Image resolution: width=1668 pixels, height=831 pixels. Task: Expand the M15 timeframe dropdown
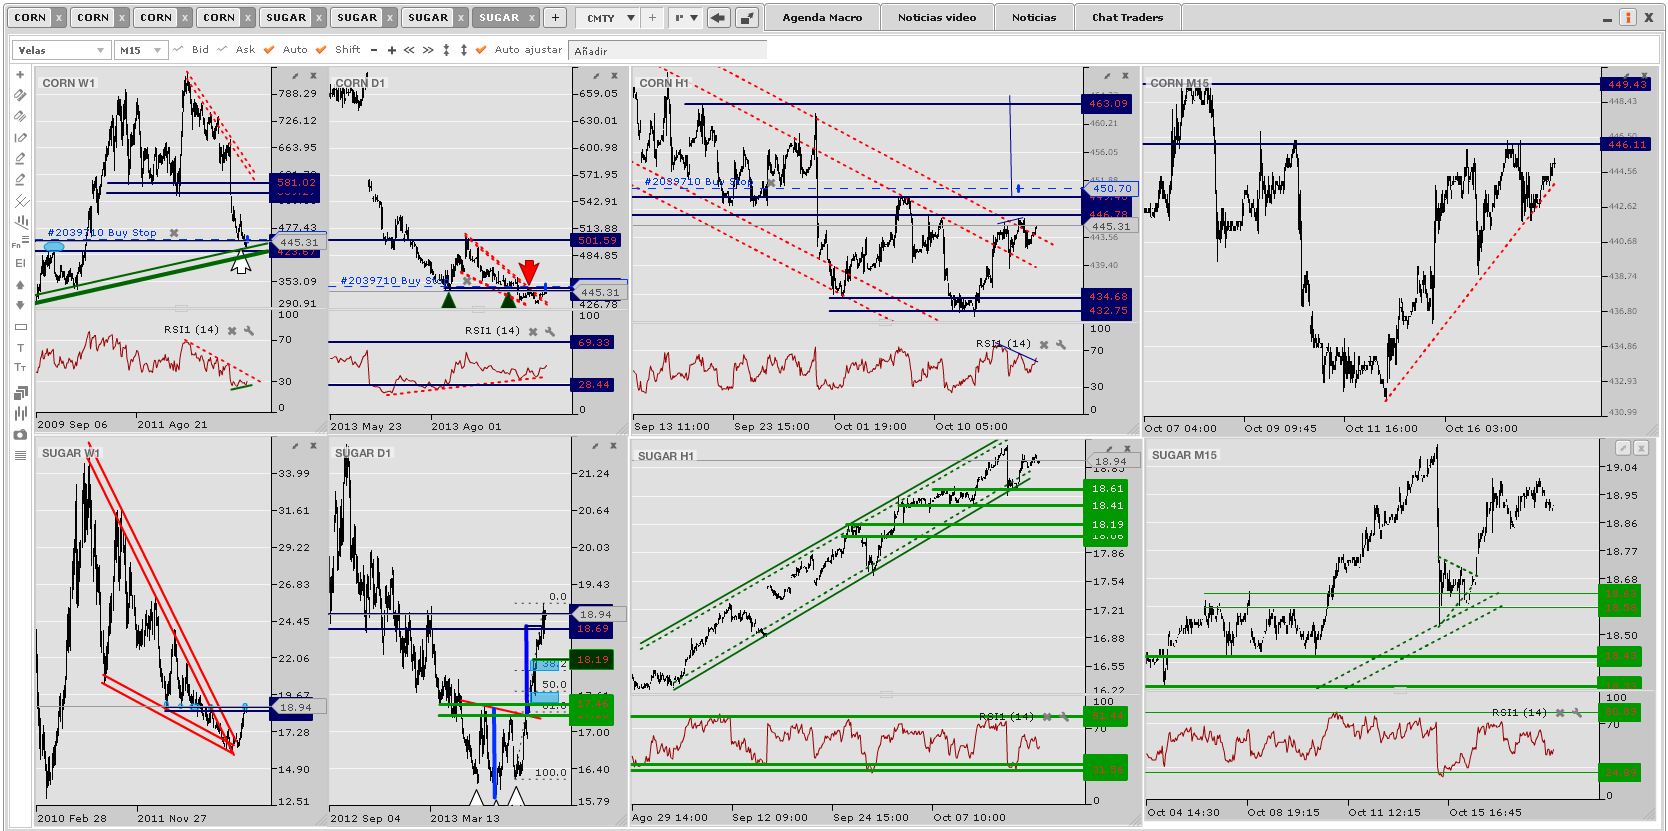[140, 50]
